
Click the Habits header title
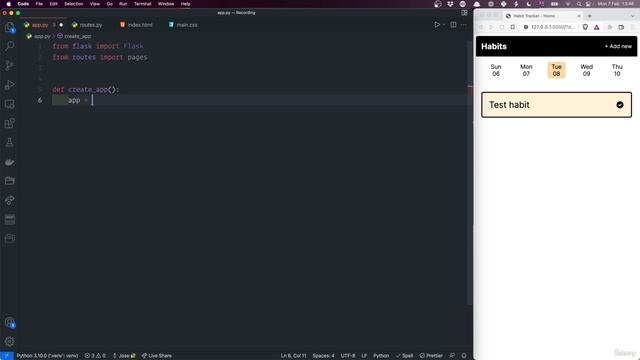(x=494, y=46)
